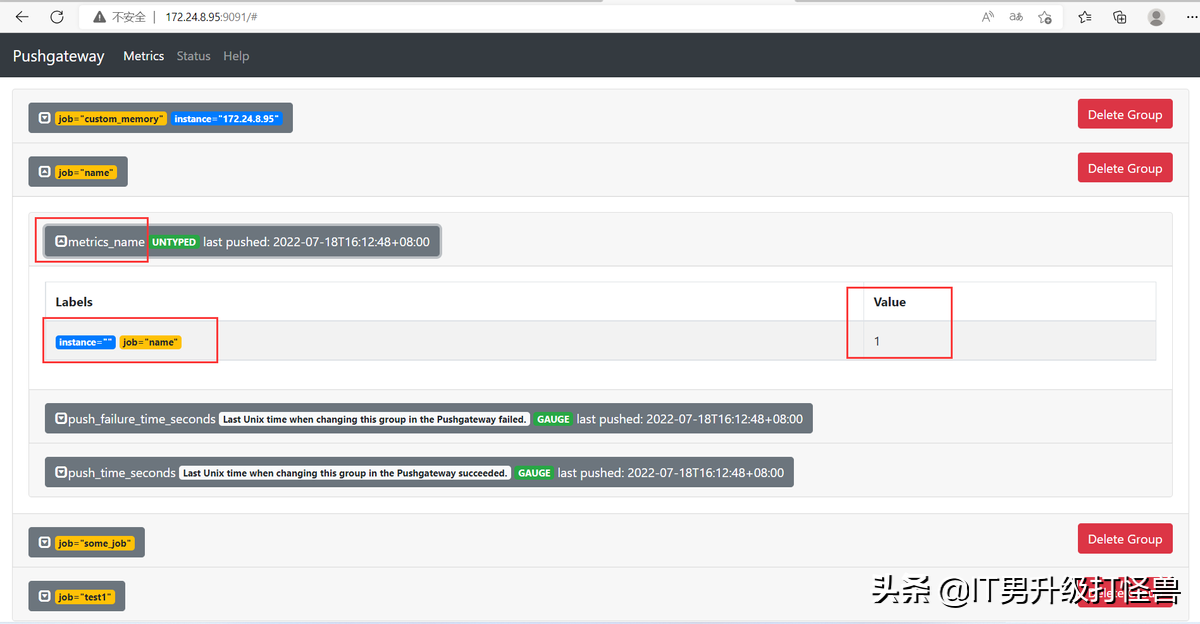The height and width of the screenshot is (624, 1200).
Task: Open the browser collections icon
Action: click(1120, 17)
